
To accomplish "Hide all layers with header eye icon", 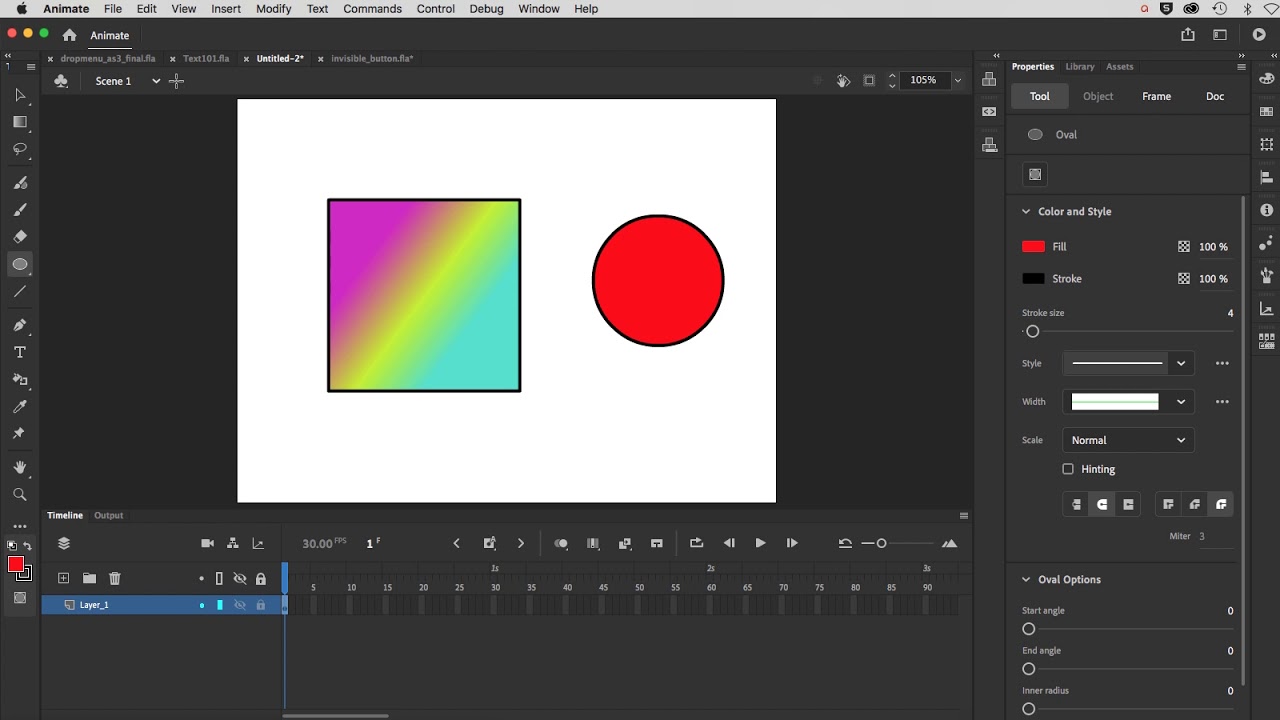I will 240,579.
